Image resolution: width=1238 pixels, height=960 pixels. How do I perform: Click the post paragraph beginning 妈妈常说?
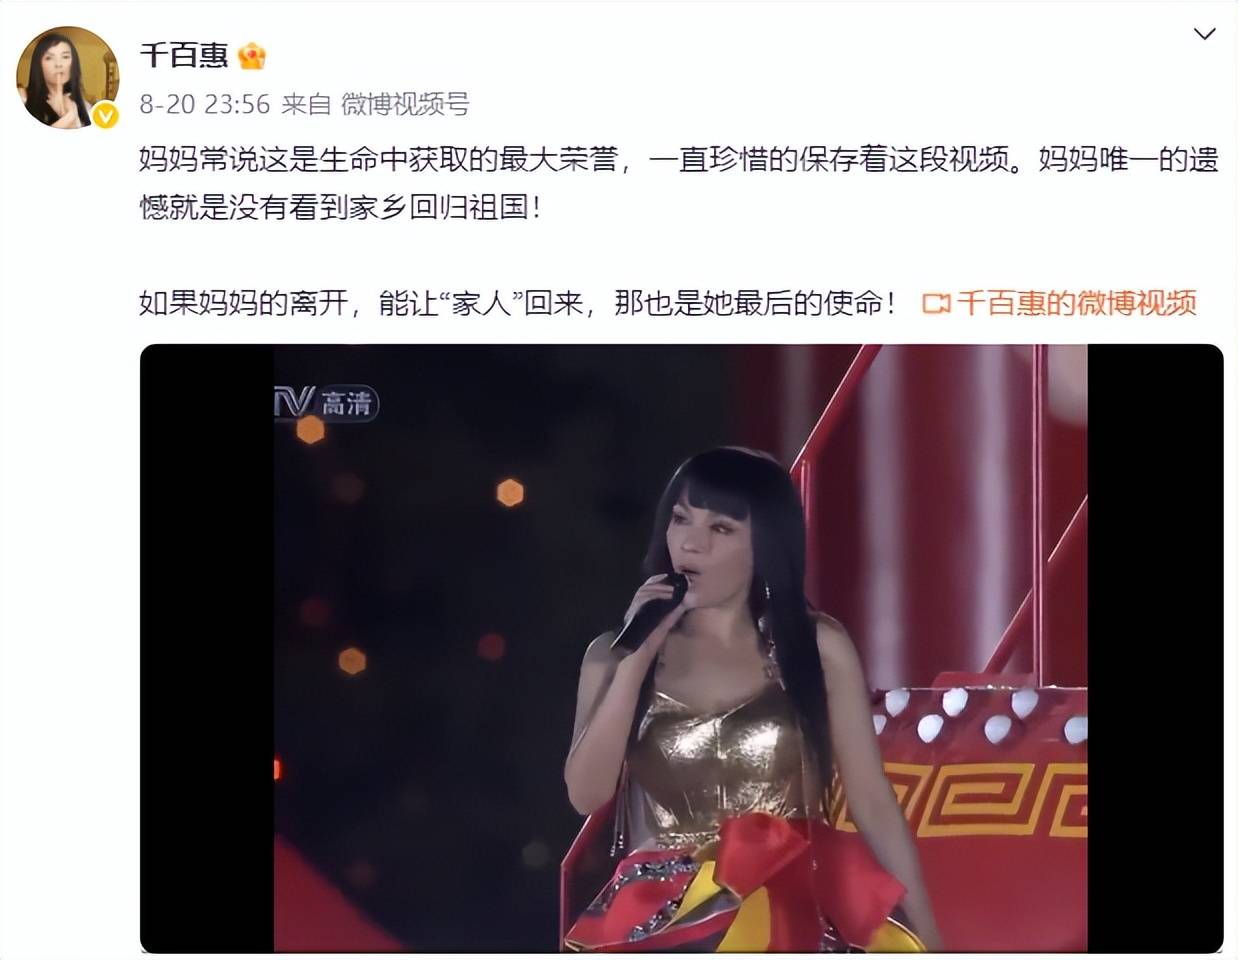(679, 183)
